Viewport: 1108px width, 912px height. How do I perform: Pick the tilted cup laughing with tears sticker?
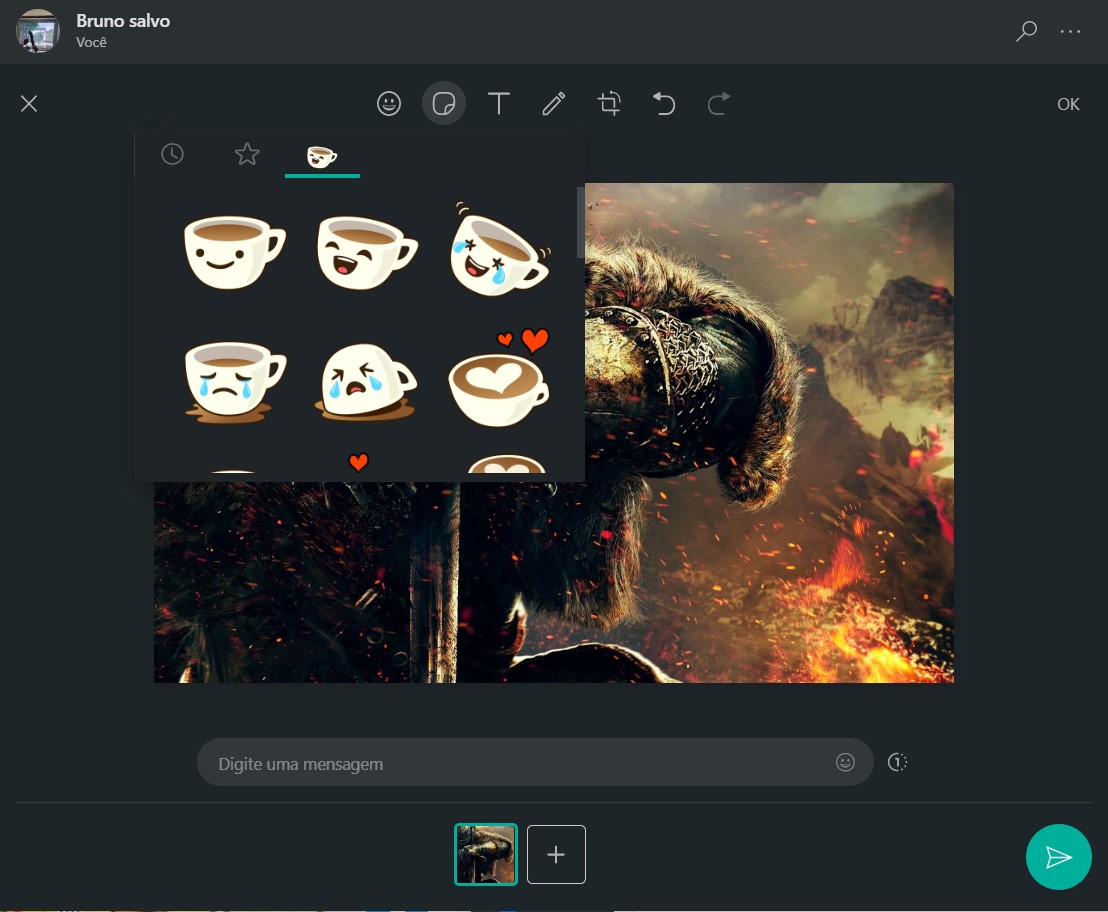click(x=500, y=250)
